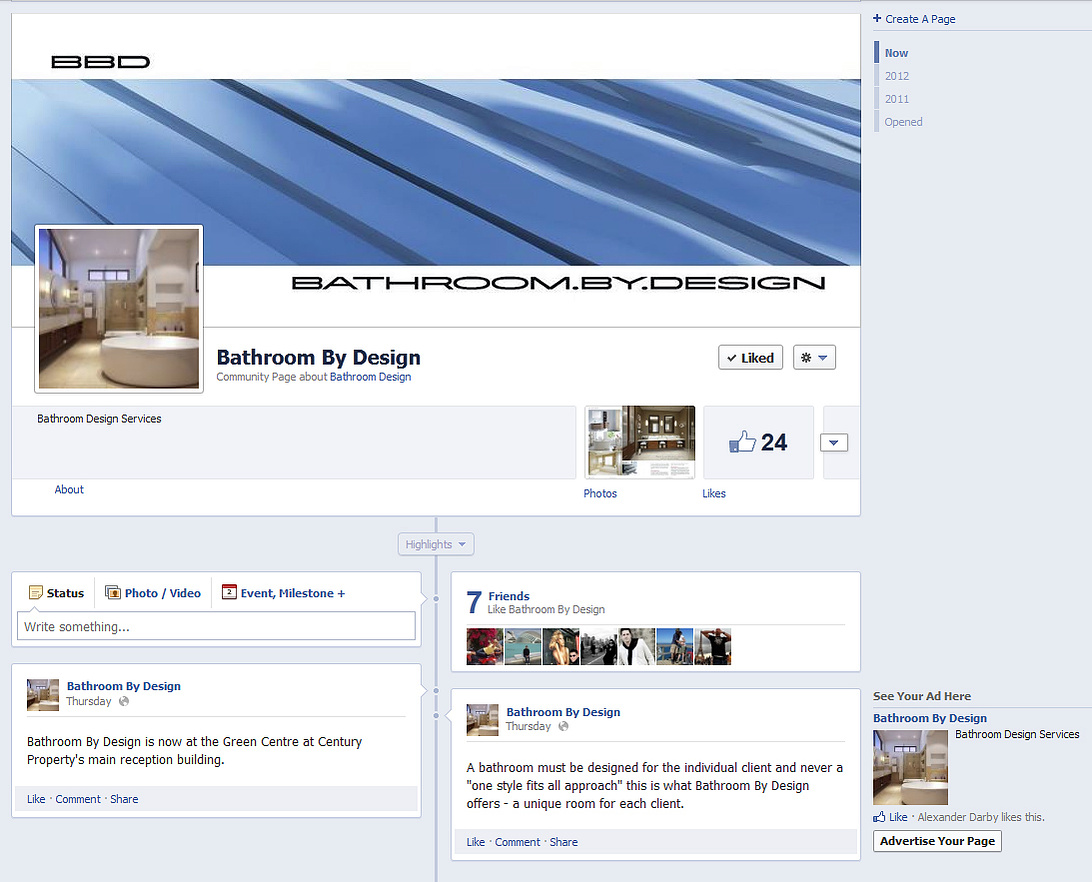
Task: Click Bathroom By Design author on Green Centre post
Action: pos(124,686)
